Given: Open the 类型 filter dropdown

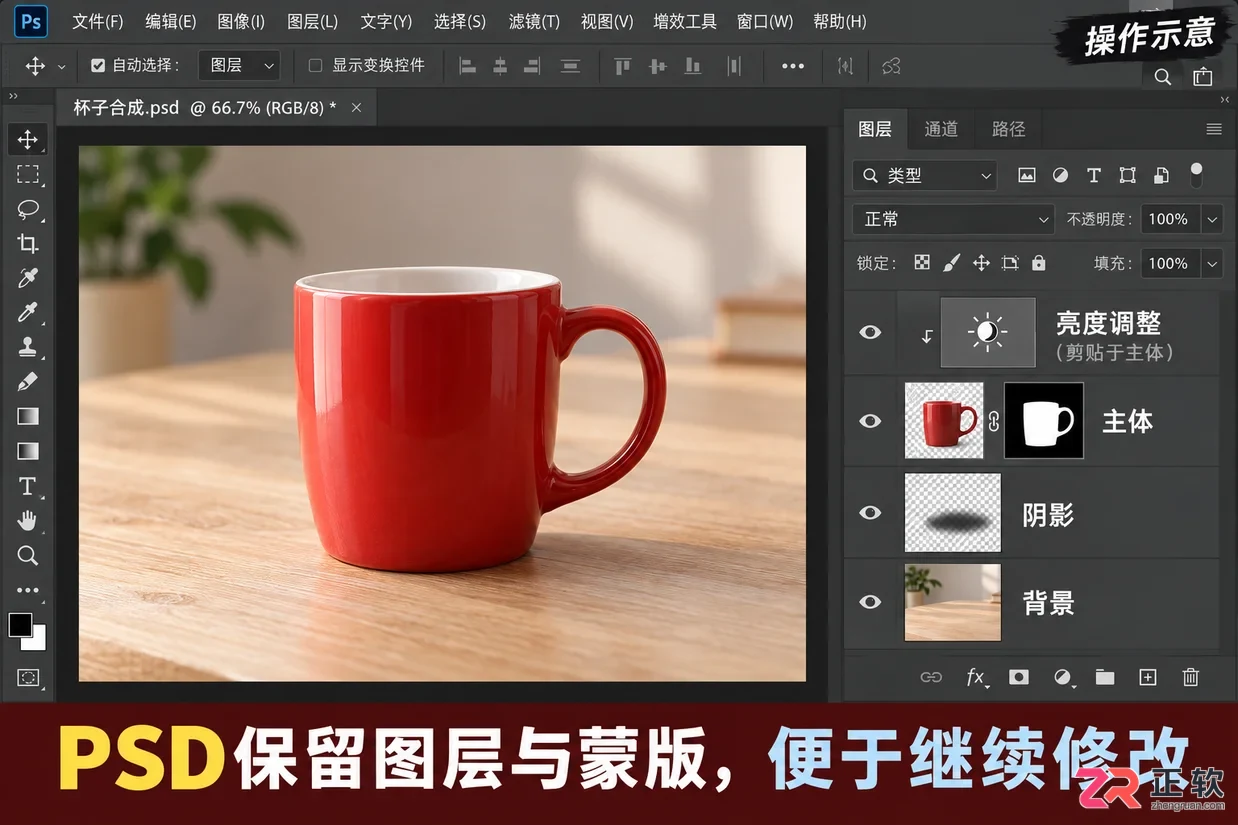Looking at the screenshot, I should [x=925, y=176].
